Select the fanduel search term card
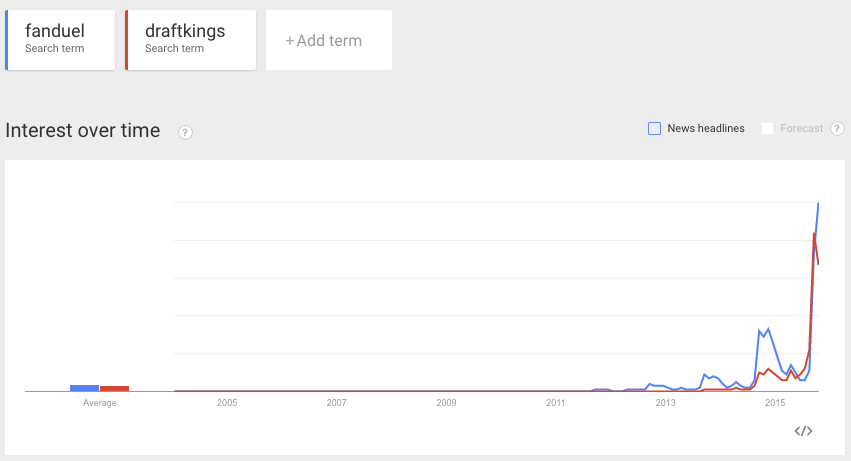 pos(61,40)
